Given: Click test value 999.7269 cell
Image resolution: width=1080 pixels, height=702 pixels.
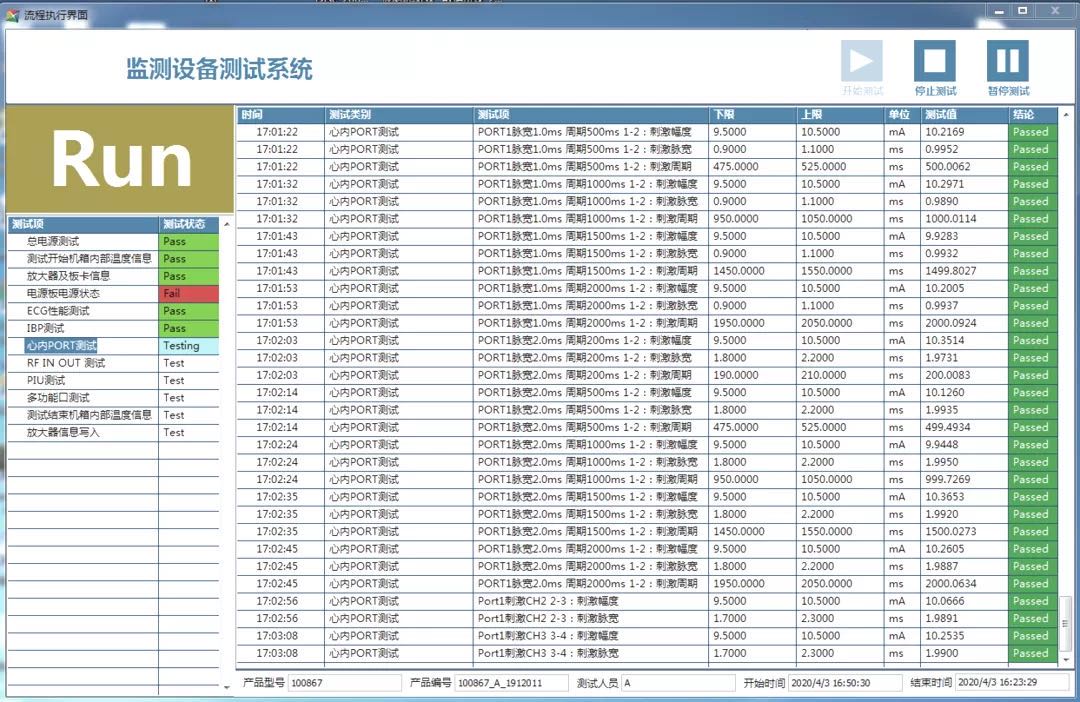Looking at the screenshot, I should pyautogui.click(x=964, y=479).
